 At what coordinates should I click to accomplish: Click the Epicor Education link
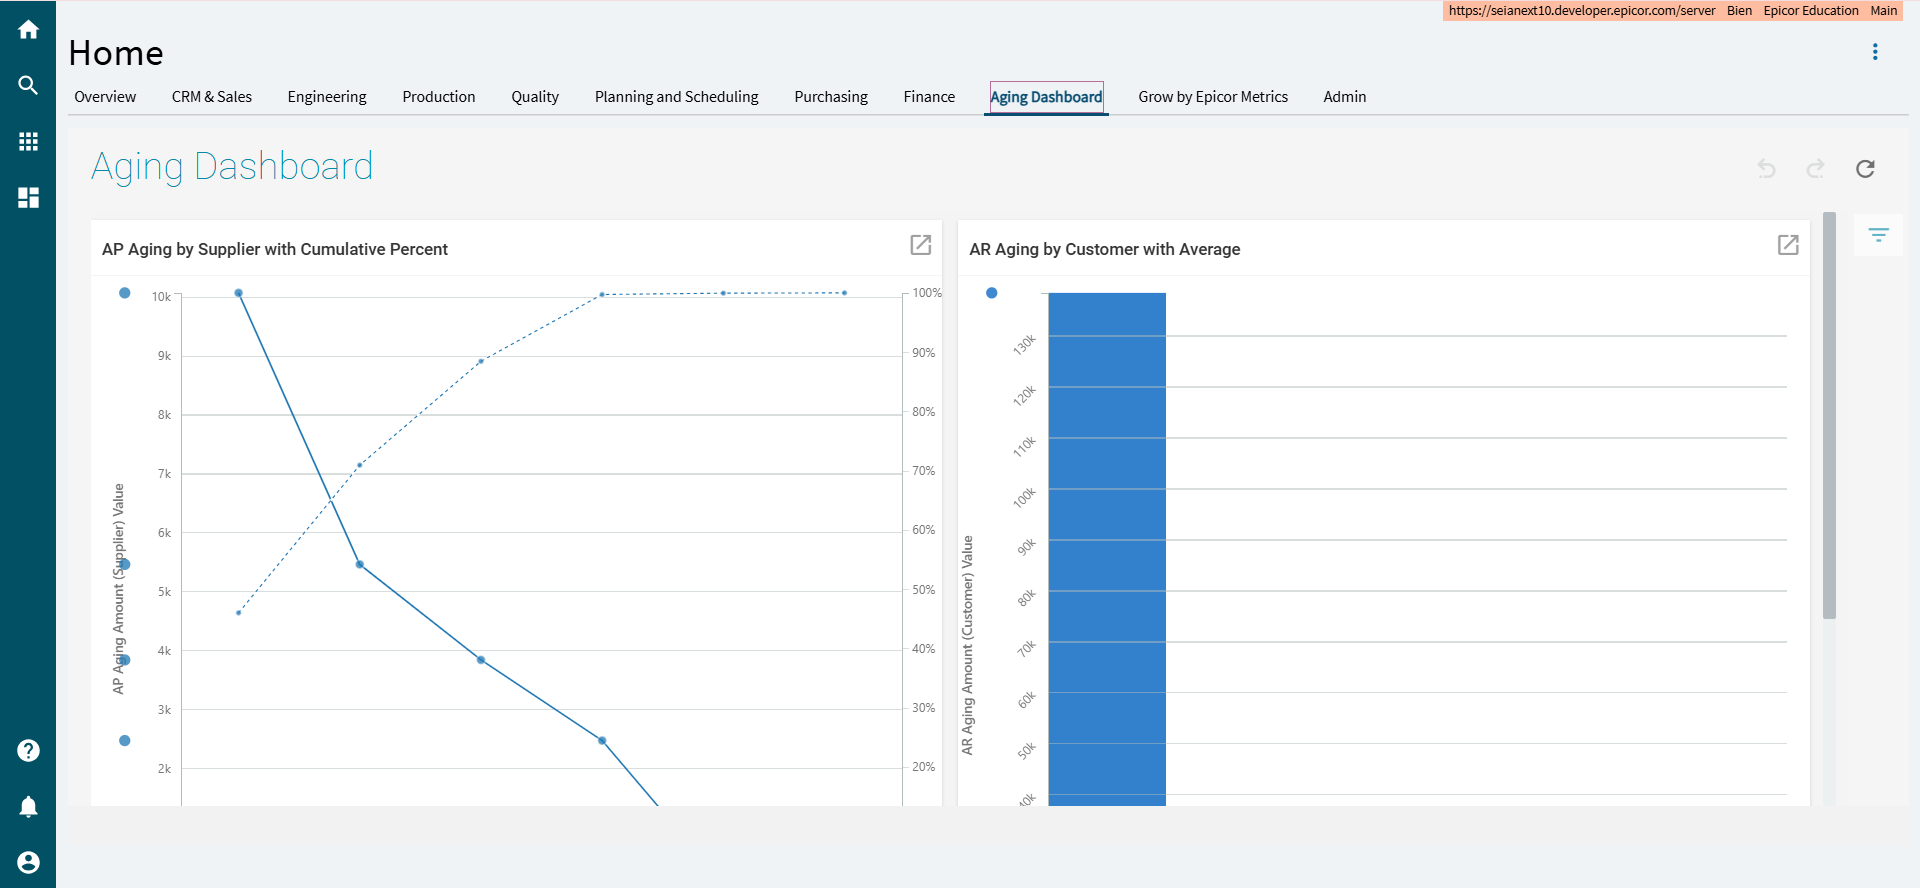click(x=1810, y=11)
